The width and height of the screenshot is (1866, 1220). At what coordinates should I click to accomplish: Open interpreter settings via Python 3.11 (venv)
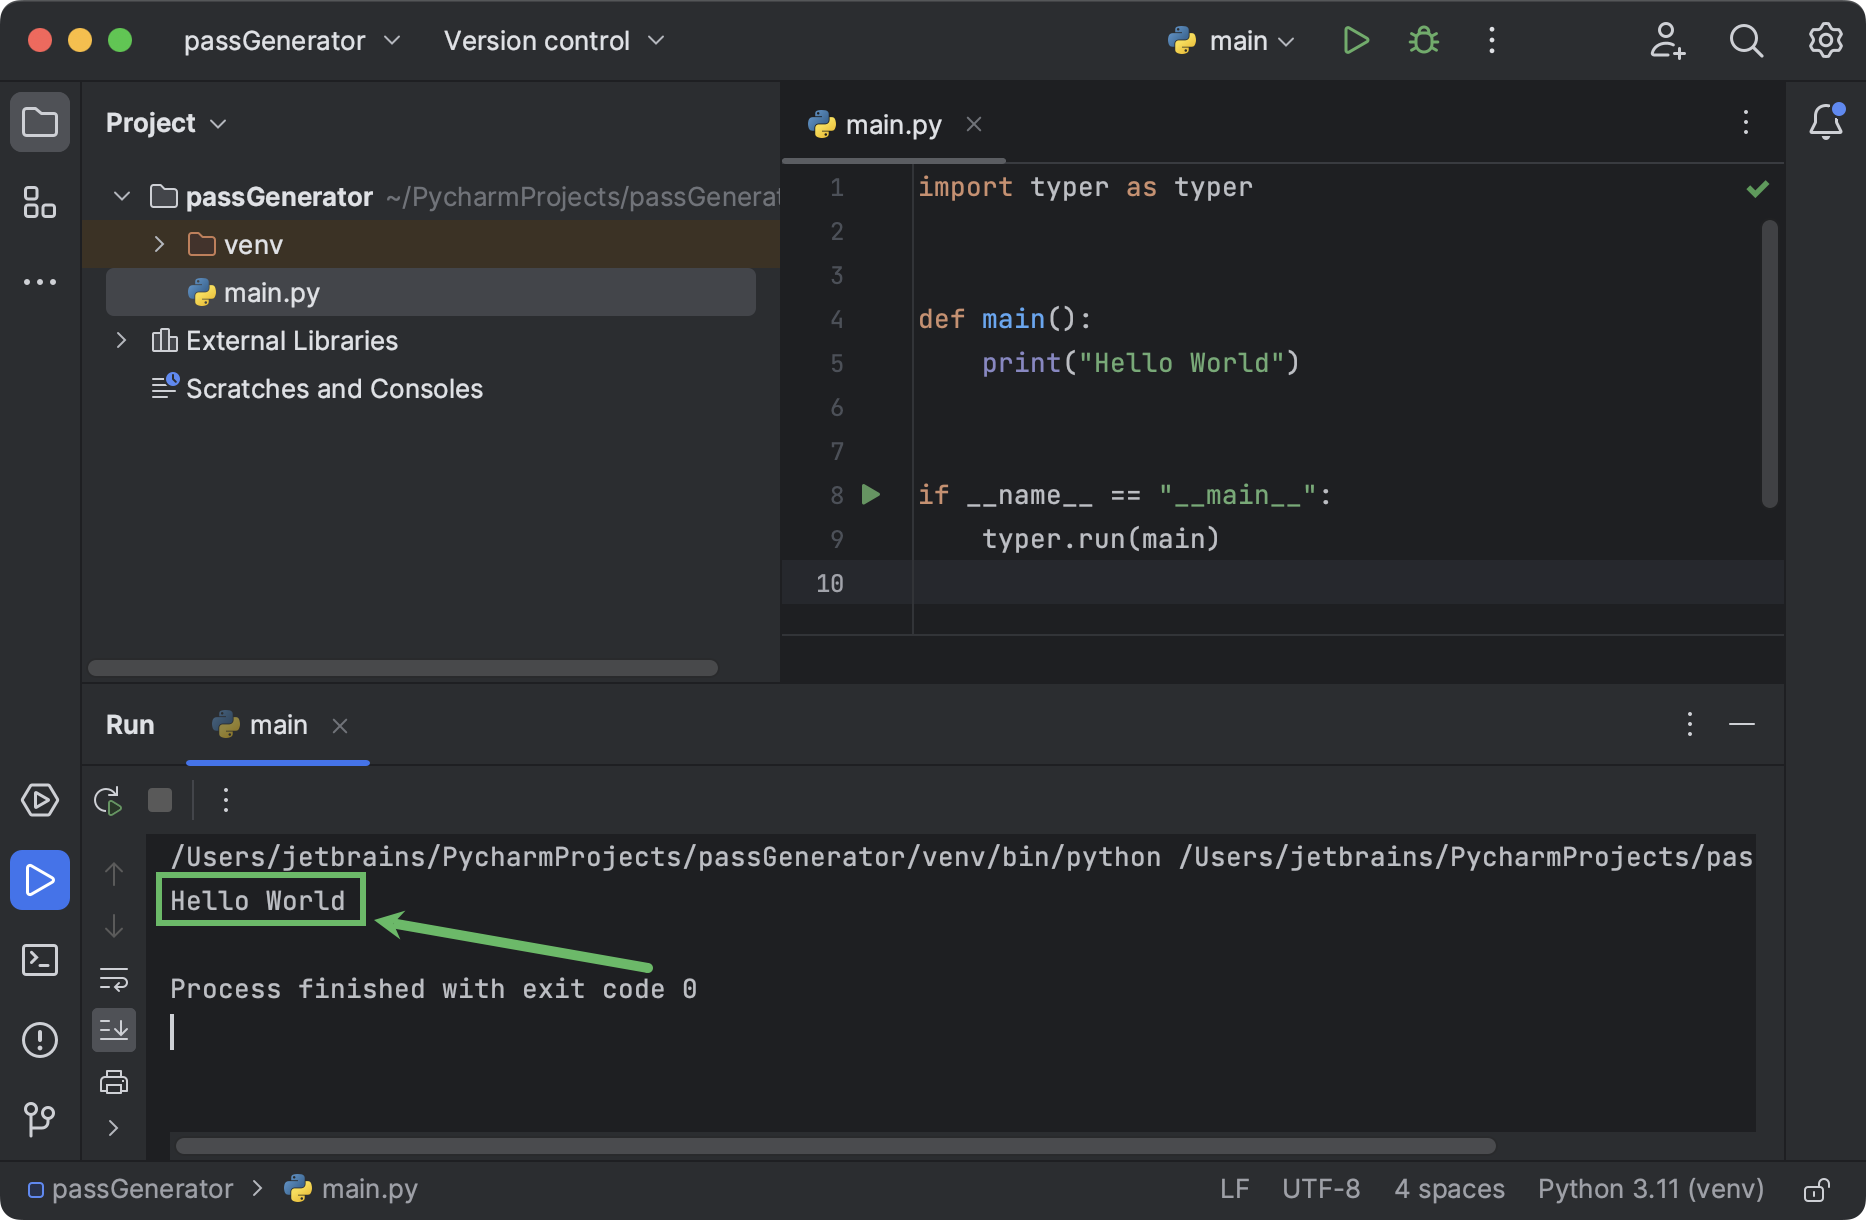click(x=1650, y=1189)
